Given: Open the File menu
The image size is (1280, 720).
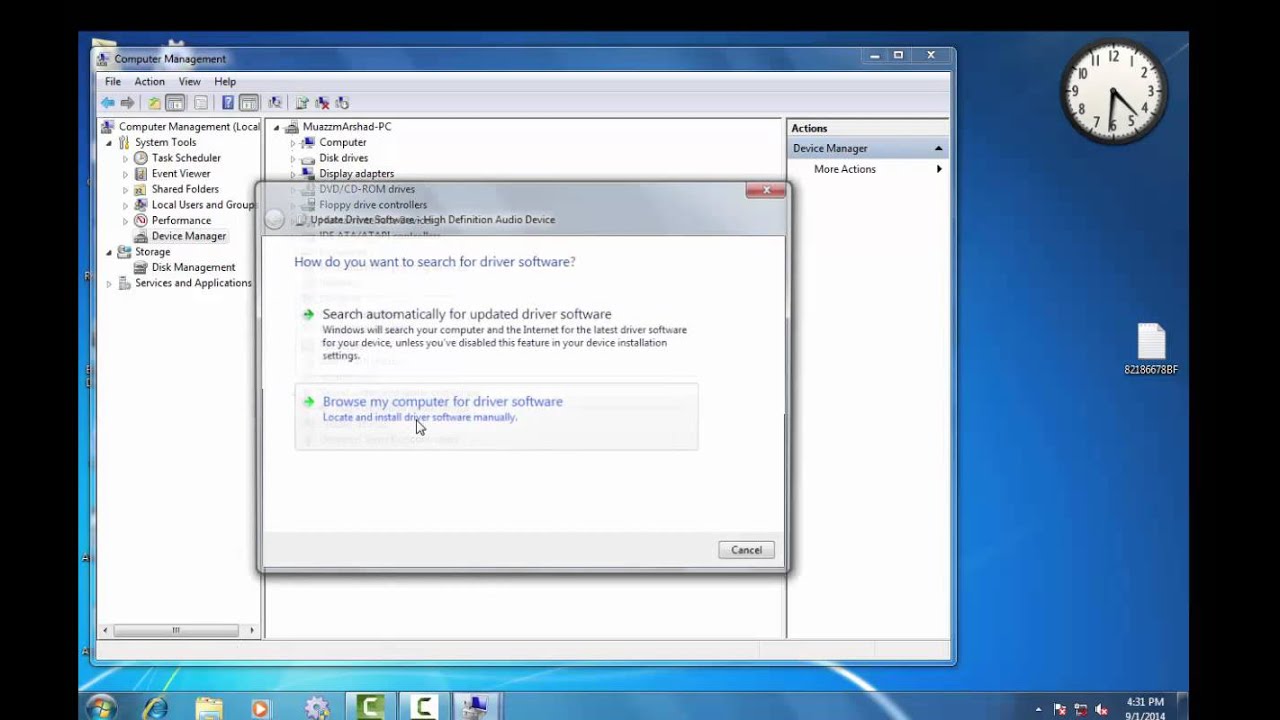Looking at the screenshot, I should (113, 82).
